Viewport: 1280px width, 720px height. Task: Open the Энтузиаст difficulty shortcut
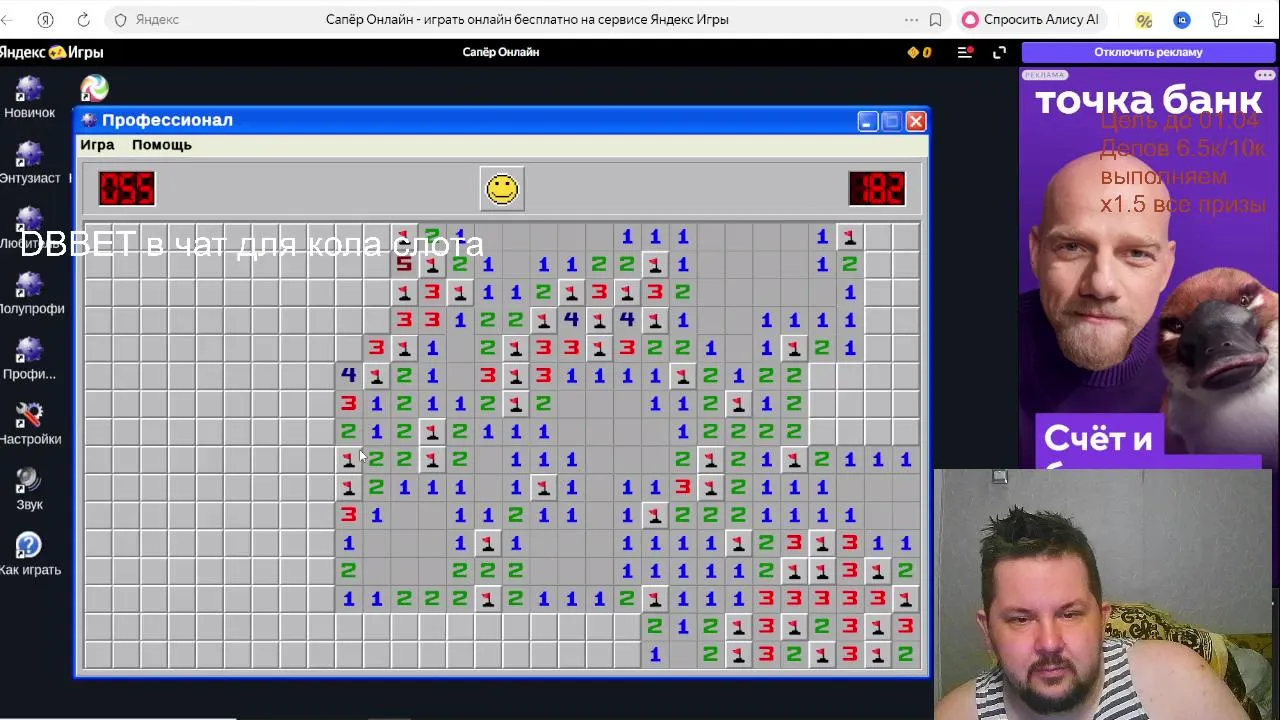(x=30, y=163)
